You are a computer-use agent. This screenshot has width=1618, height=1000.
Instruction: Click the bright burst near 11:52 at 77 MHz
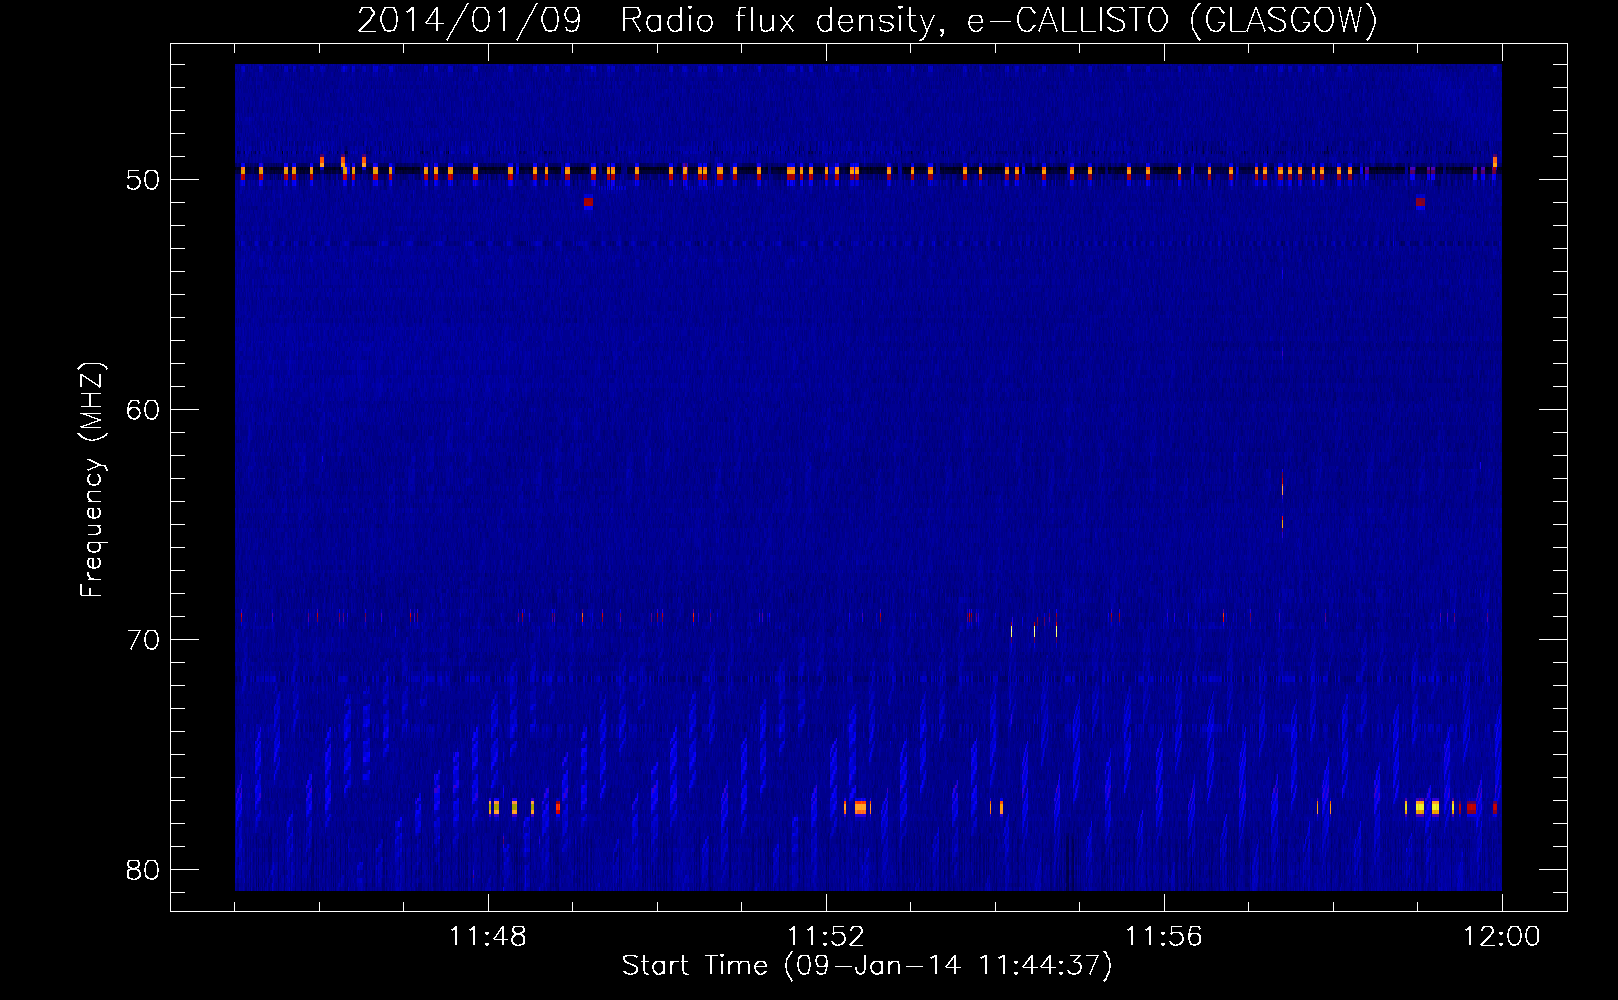coord(860,807)
